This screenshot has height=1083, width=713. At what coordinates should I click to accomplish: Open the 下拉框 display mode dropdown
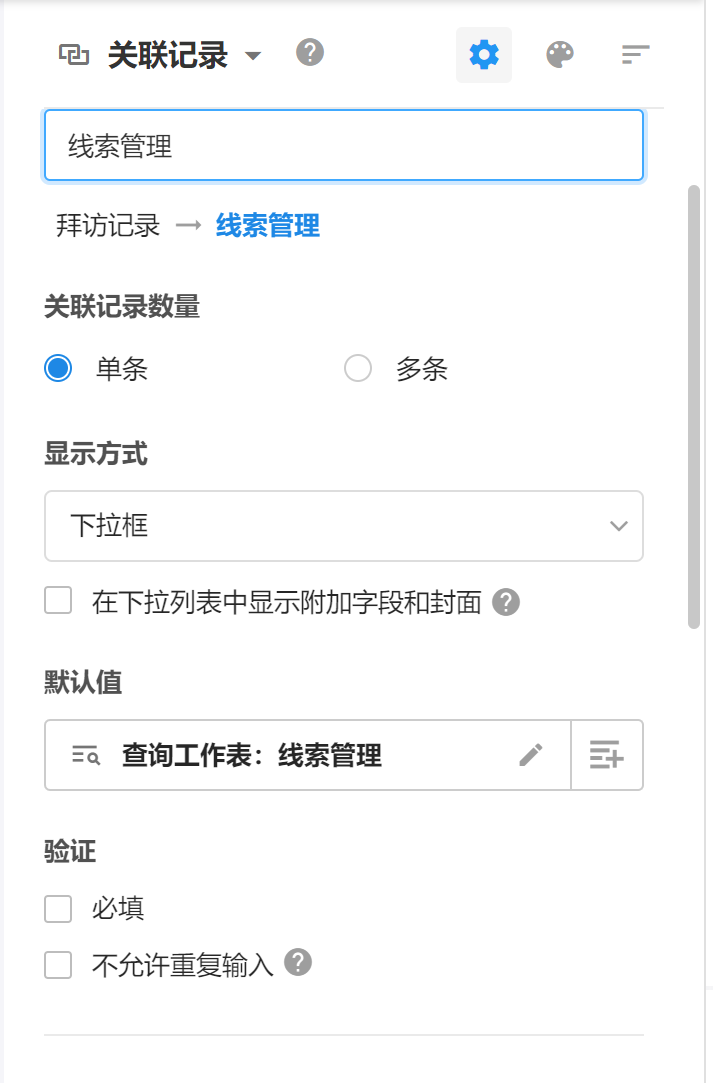point(343,526)
